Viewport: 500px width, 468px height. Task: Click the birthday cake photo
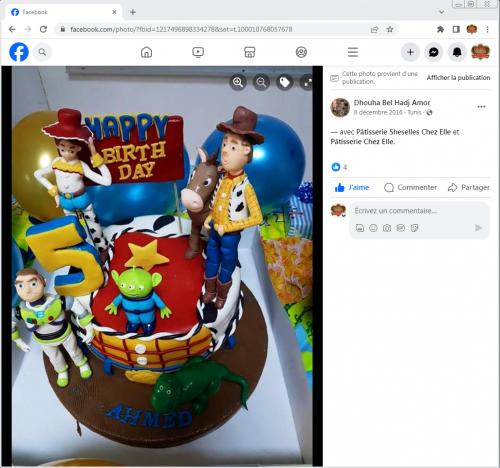[162, 266]
